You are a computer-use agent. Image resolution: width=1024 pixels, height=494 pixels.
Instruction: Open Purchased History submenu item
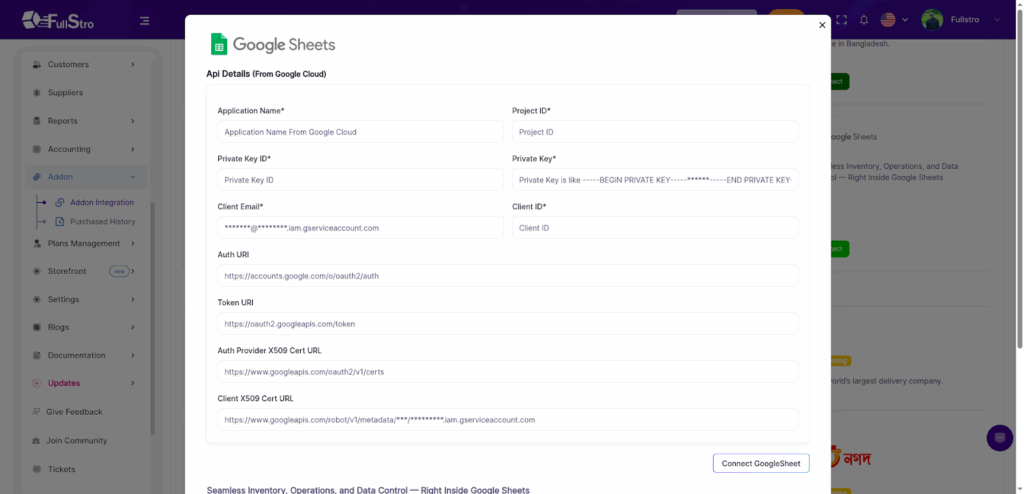tap(102, 221)
